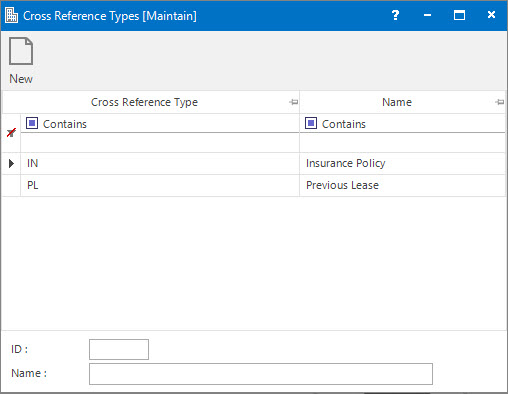This screenshot has width=508, height=394.
Task: Click the Previous Lease name cell
Action: click(403, 185)
